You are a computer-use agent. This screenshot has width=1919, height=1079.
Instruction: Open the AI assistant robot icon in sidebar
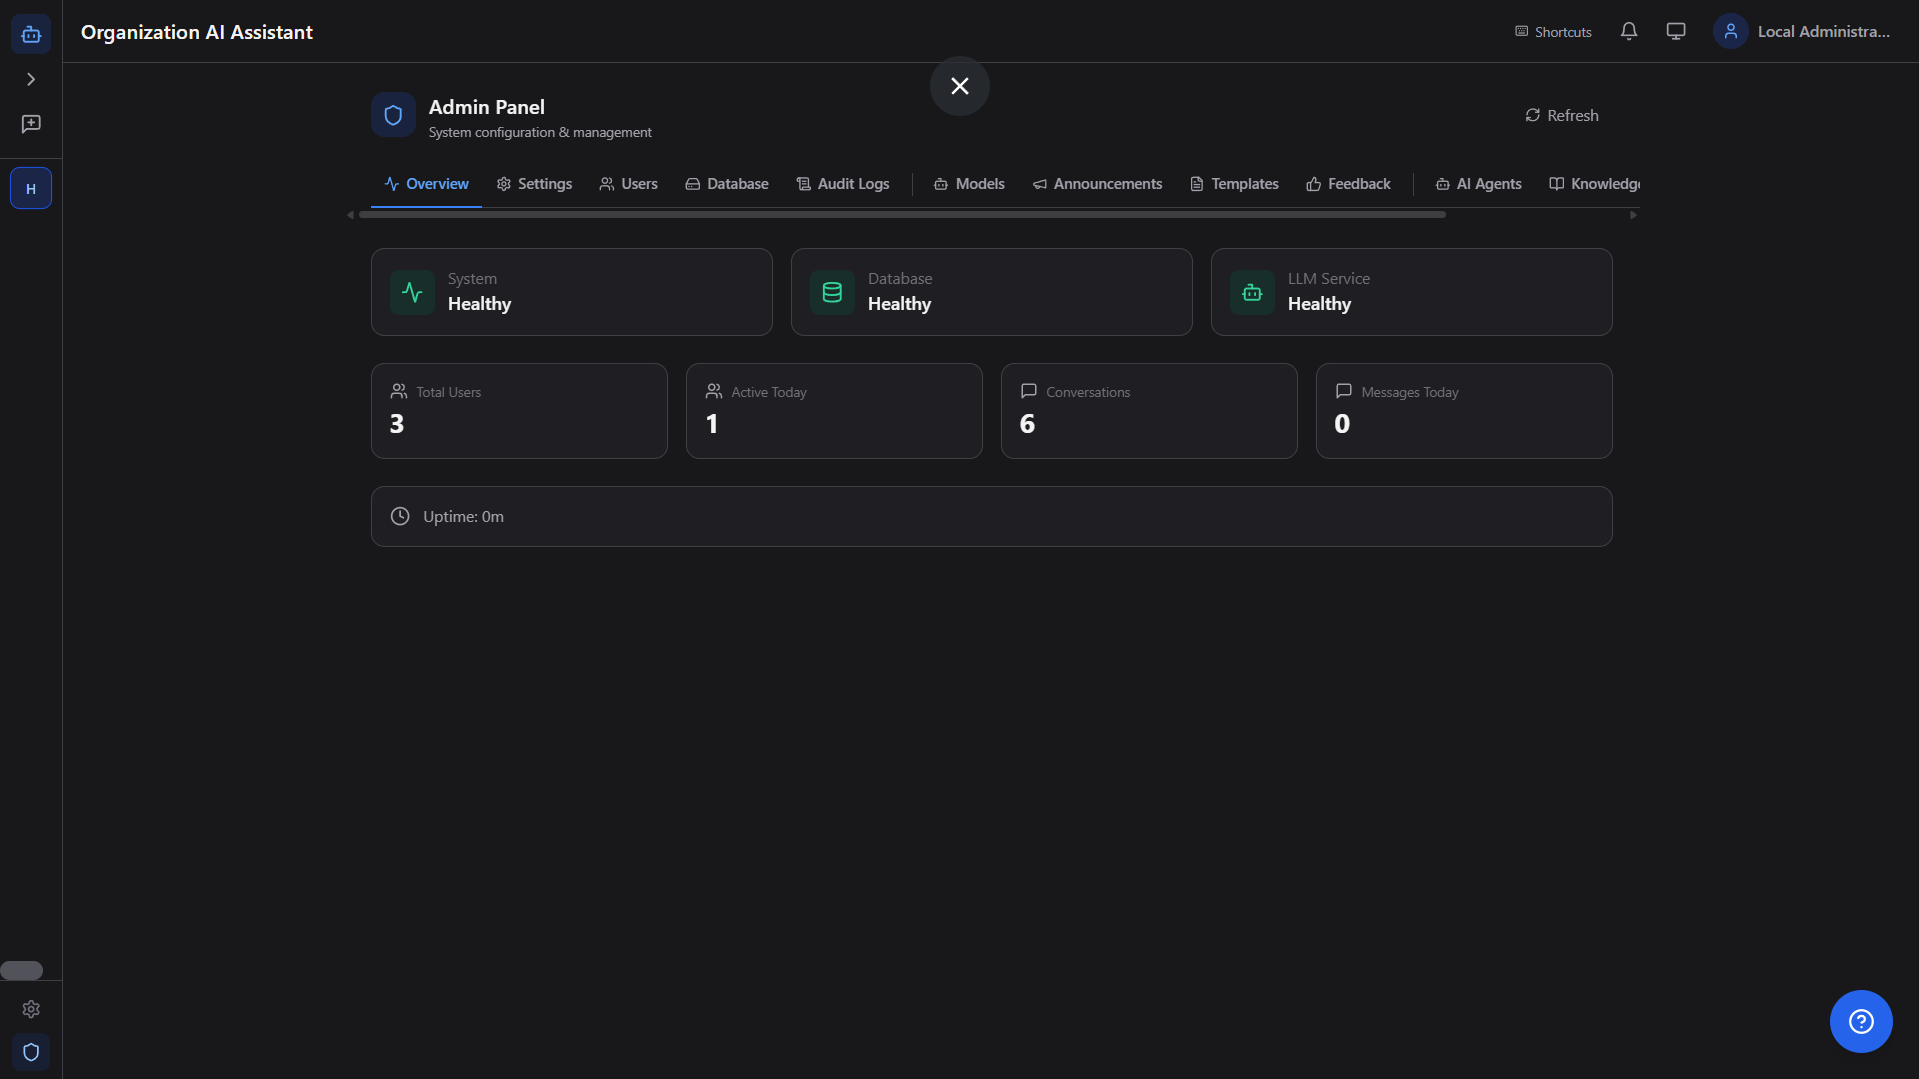click(31, 33)
